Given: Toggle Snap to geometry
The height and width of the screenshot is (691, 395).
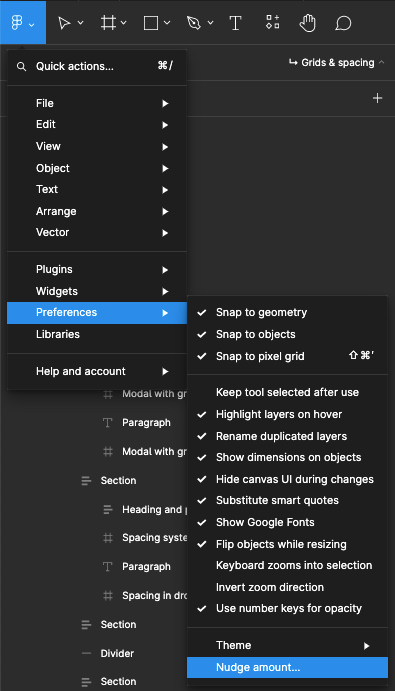Looking at the screenshot, I should click(x=287, y=312).
